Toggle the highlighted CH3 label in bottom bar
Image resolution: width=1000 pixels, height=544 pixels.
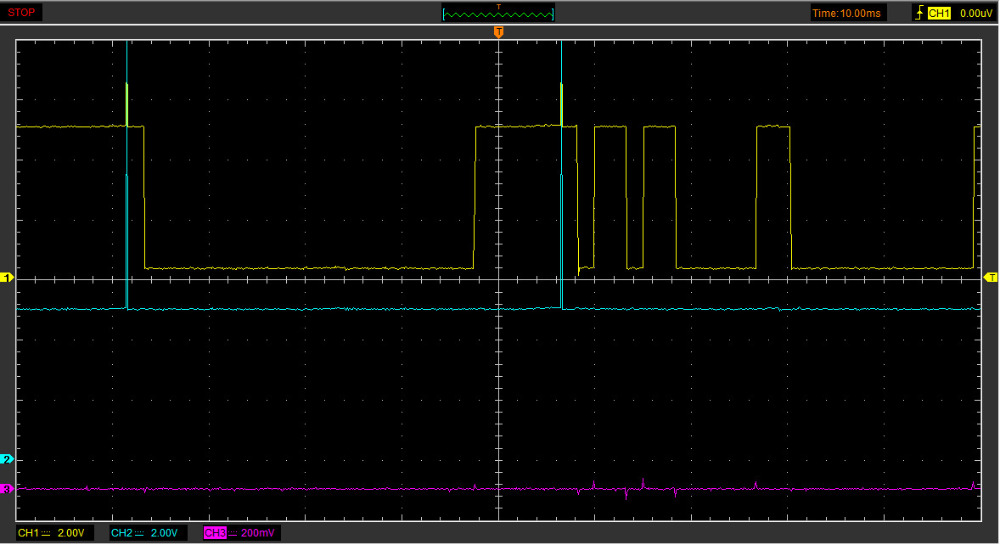tap(214, 533)
